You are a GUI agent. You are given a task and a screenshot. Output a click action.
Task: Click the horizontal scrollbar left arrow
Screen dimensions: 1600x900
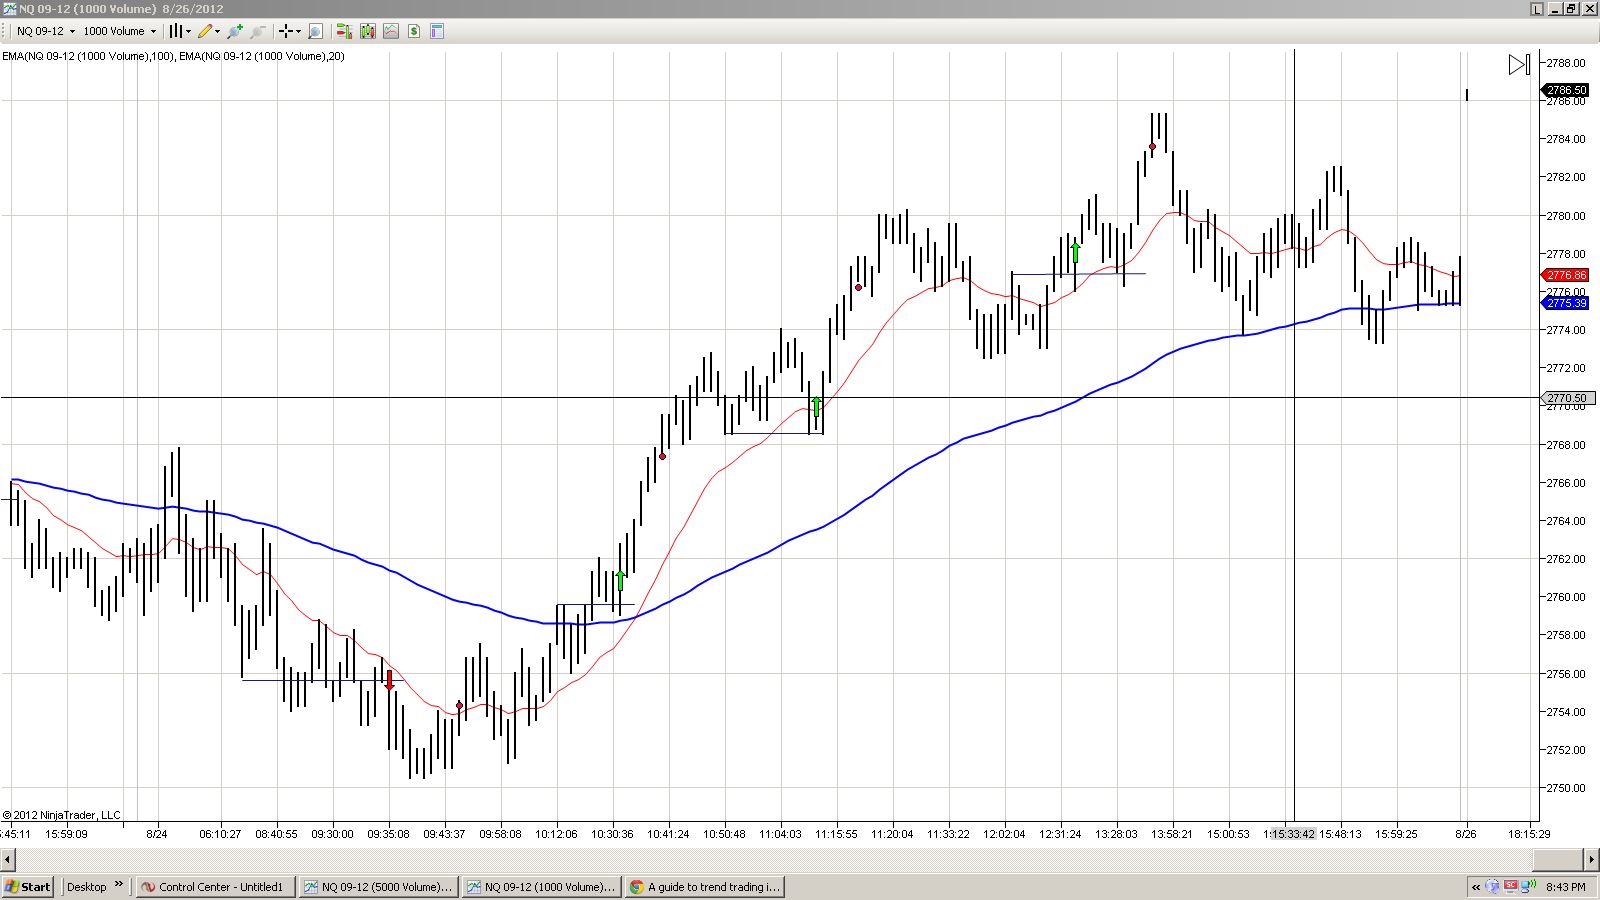(8, 859)
